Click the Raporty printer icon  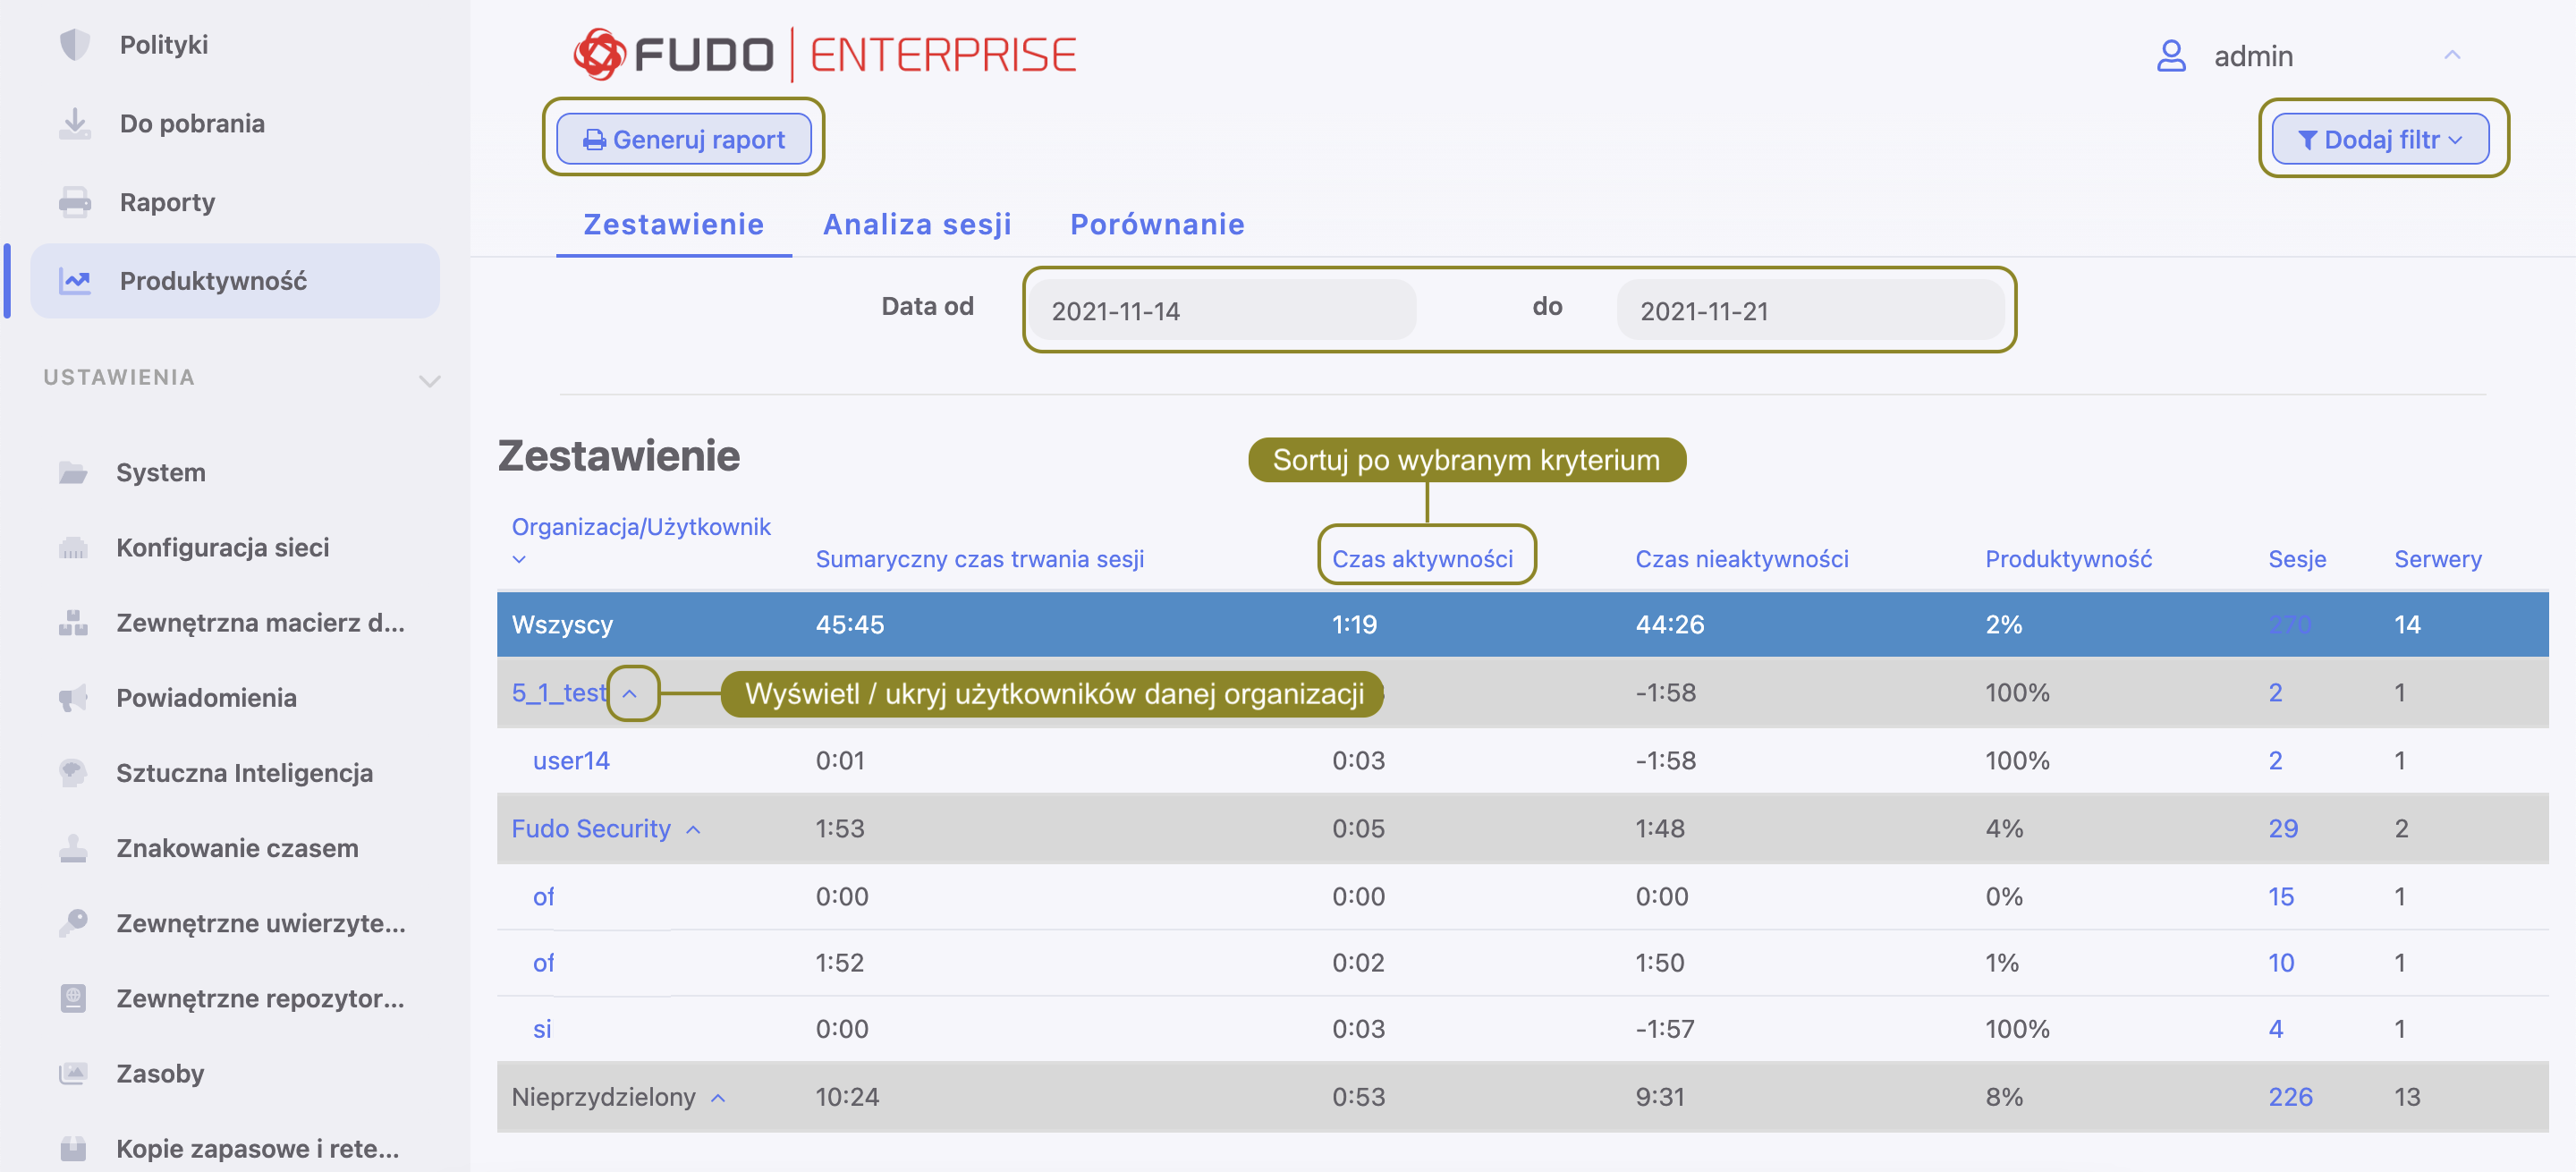pyautogui.click(x=75, y=202)
